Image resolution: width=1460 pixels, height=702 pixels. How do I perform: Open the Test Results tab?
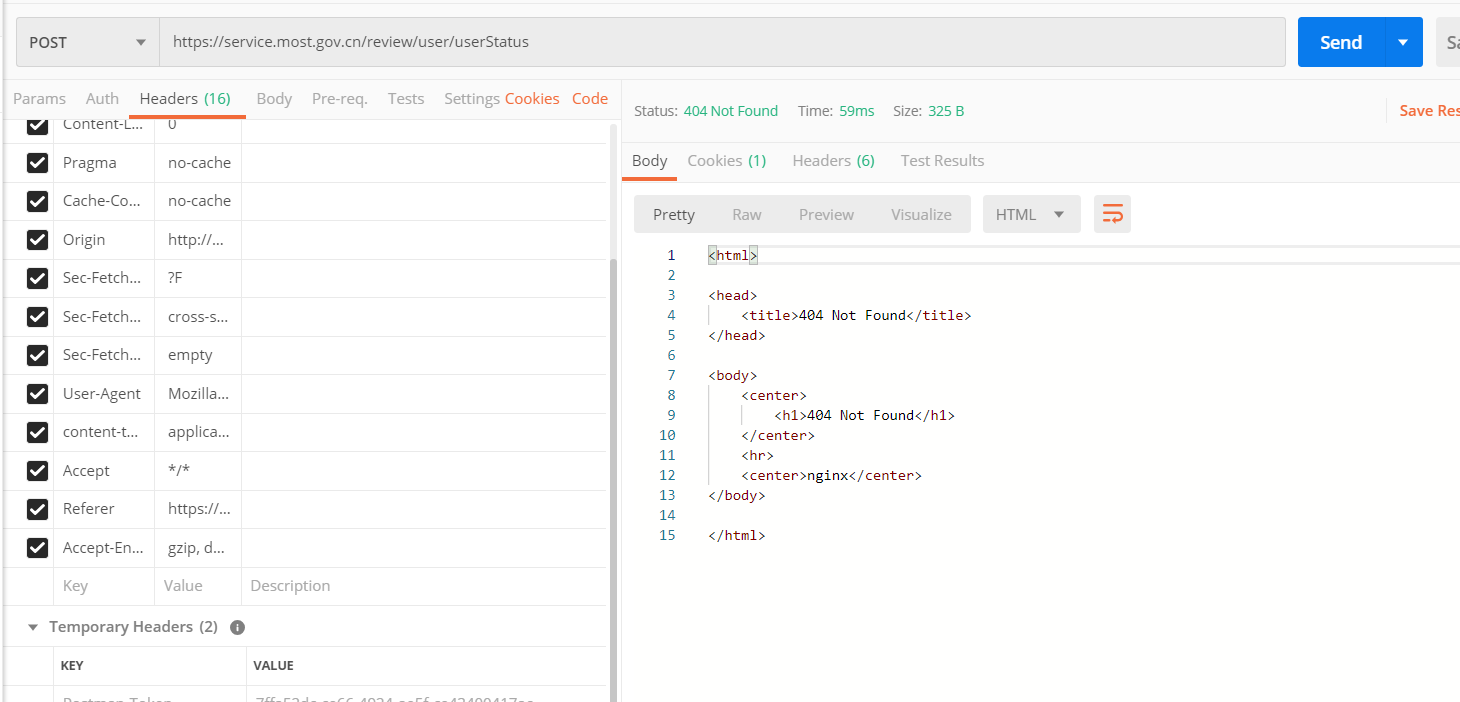coord(942,160)
